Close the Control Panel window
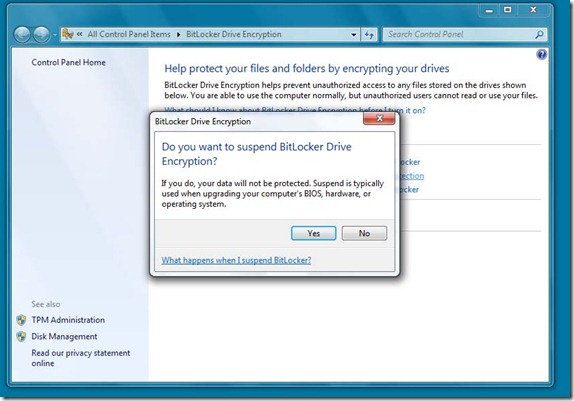Image resolution: width=574 pixels, height=401 pixels. coord(533,10)
